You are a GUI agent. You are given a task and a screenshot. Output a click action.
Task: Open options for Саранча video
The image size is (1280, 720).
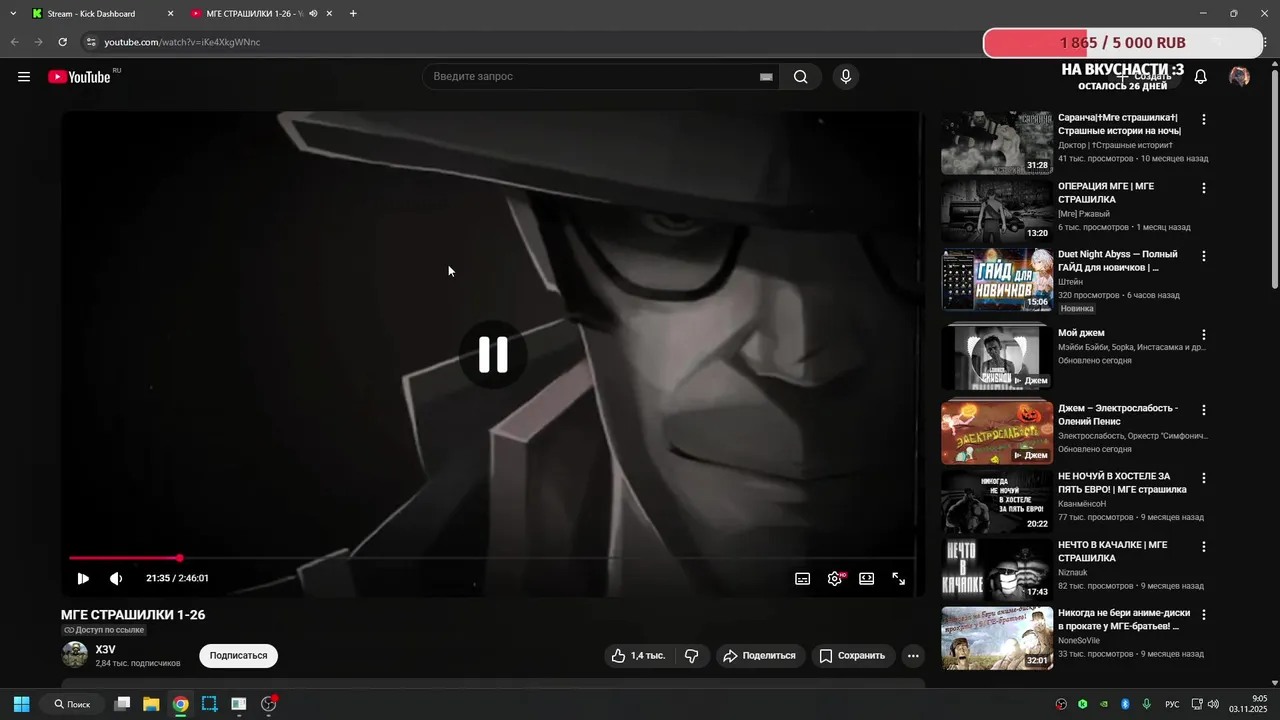(x=1204, y=119)
